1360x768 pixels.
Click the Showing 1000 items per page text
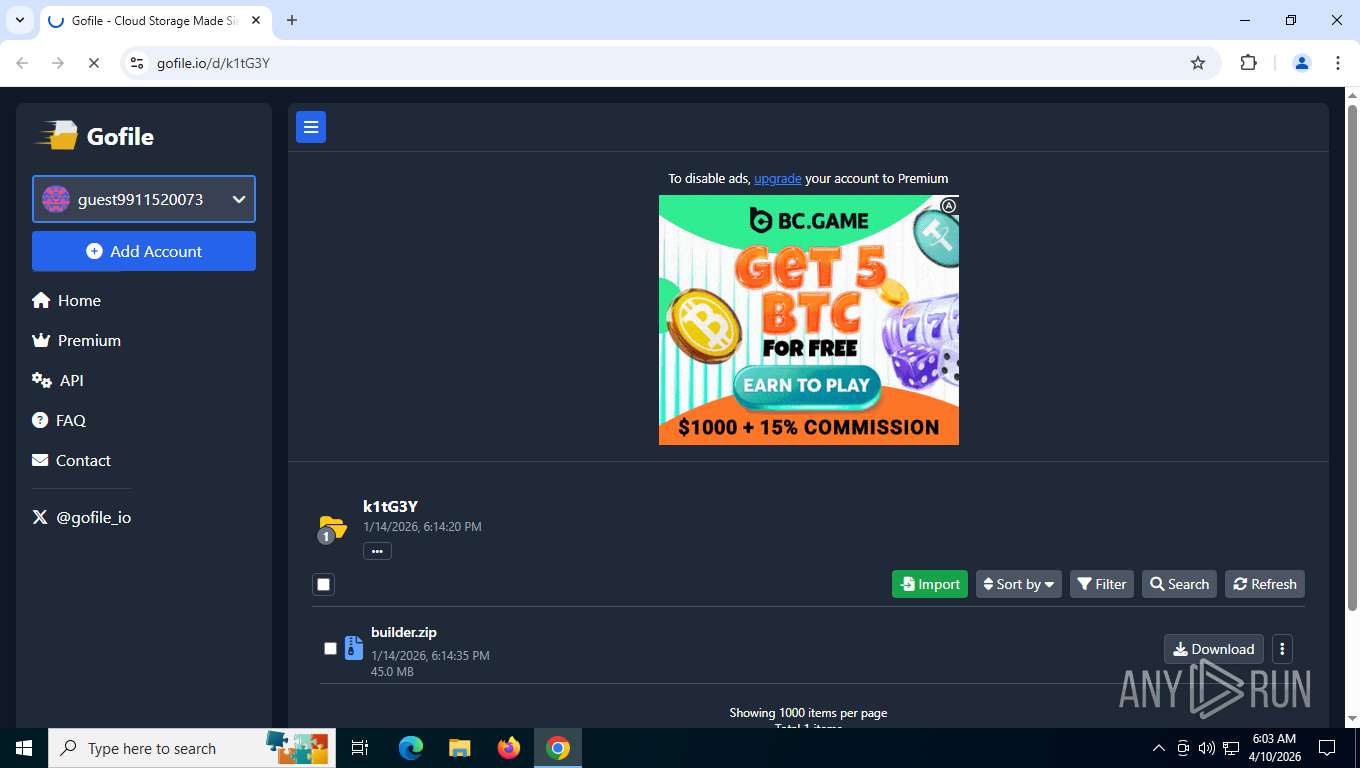808,713
